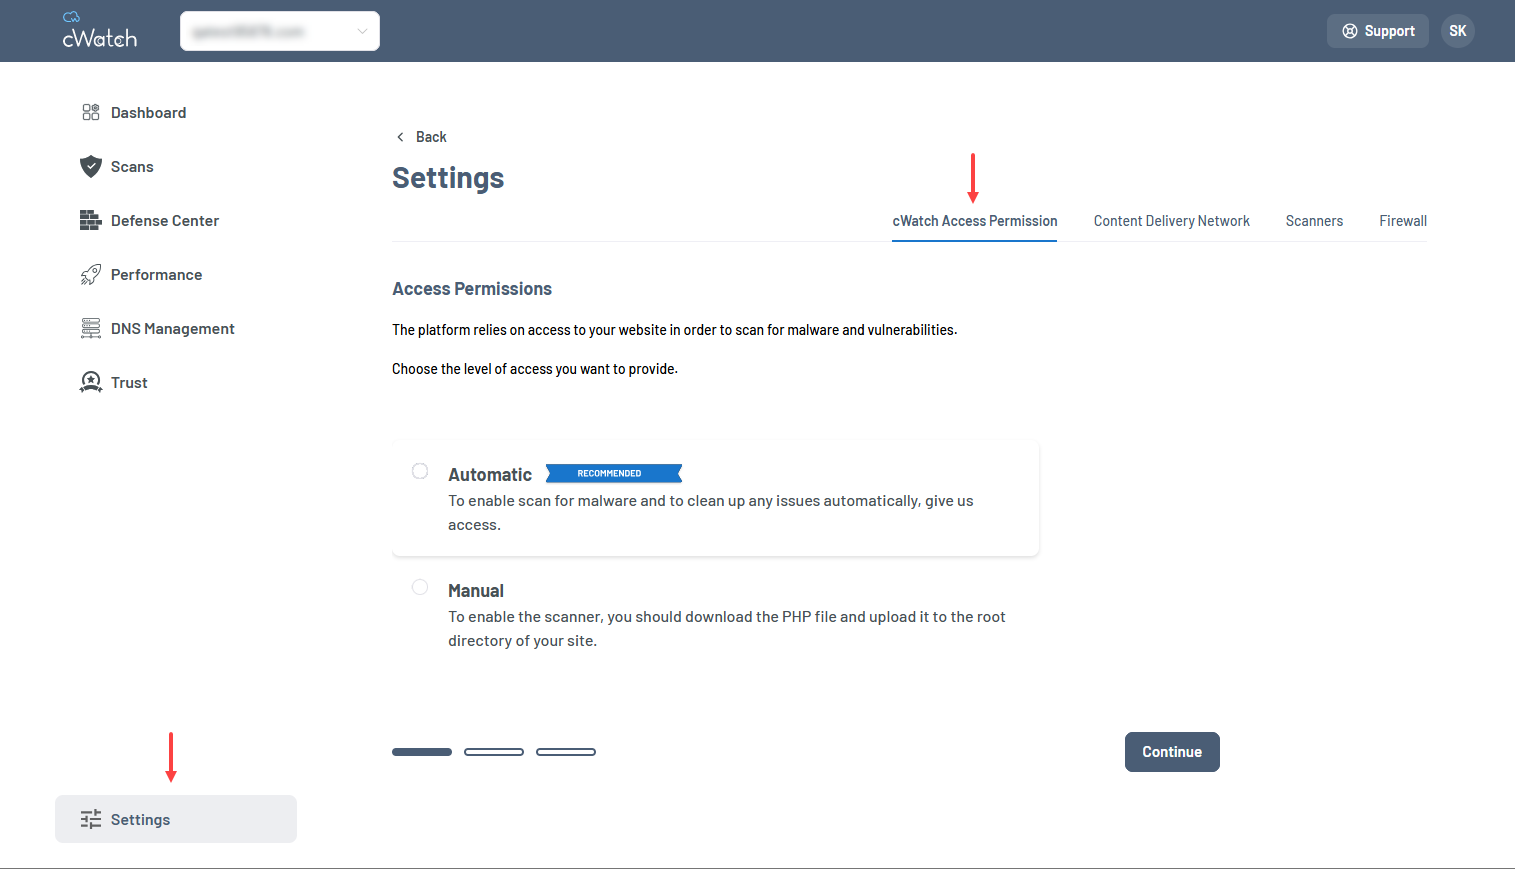Open the Firewall tab
Viewport: 1515px width, 869px height.
click(x=1403, y=221)
